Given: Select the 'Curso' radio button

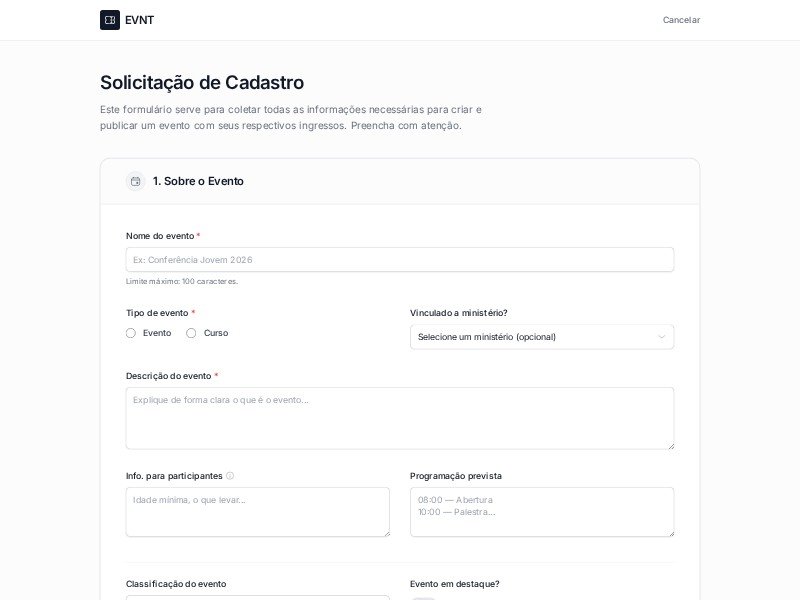Looking at the screenshot, I should point(191,333).
